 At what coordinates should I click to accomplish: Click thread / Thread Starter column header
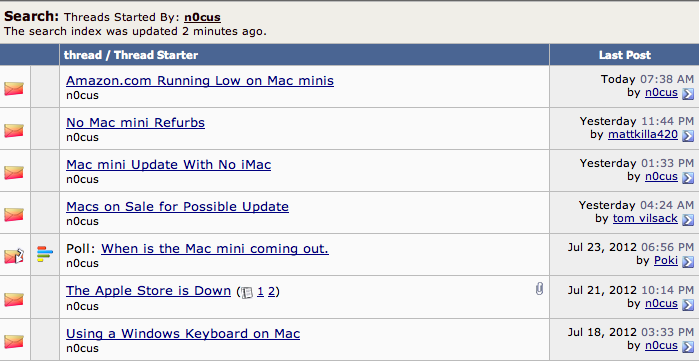coord(131,55)
